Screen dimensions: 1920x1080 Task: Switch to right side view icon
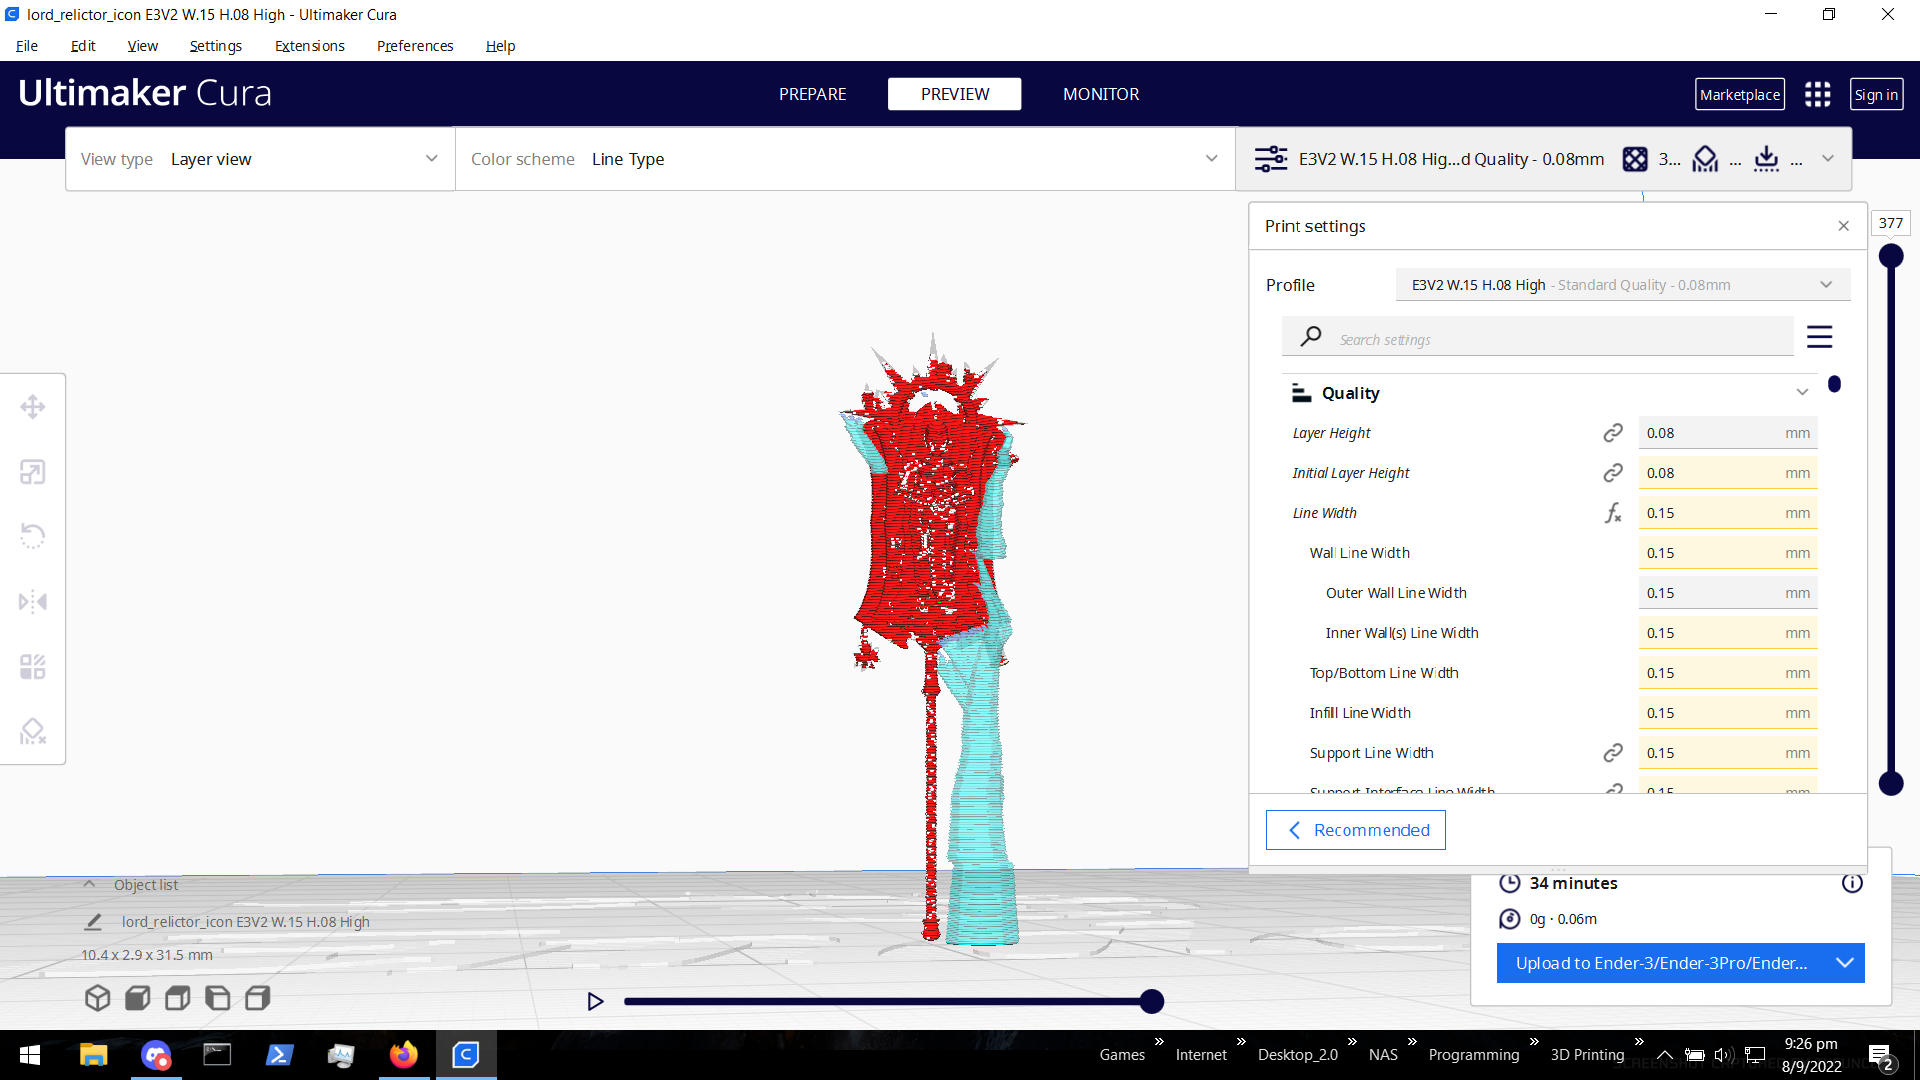pos(258,998)
